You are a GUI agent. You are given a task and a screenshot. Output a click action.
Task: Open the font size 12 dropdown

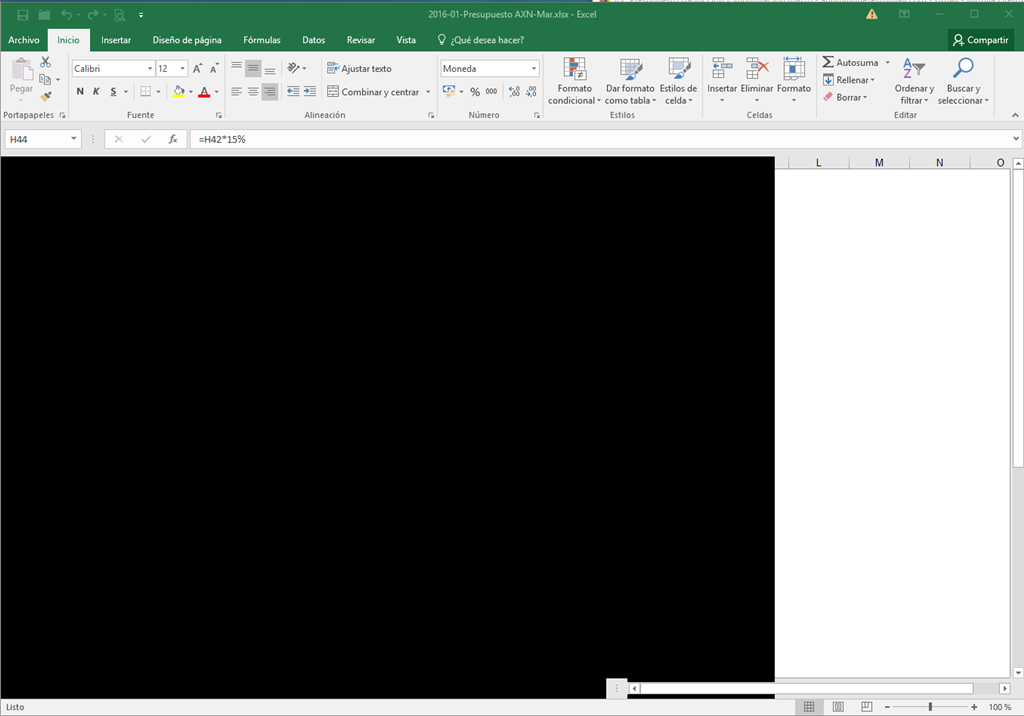point(182,69)
